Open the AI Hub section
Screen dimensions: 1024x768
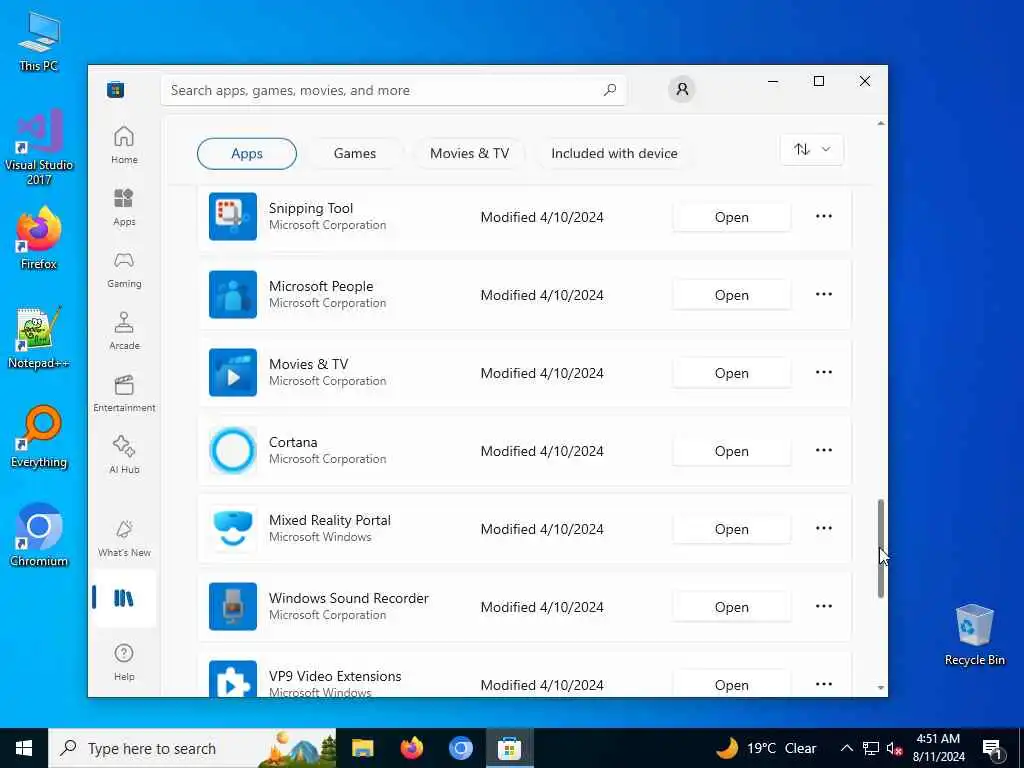124,455
